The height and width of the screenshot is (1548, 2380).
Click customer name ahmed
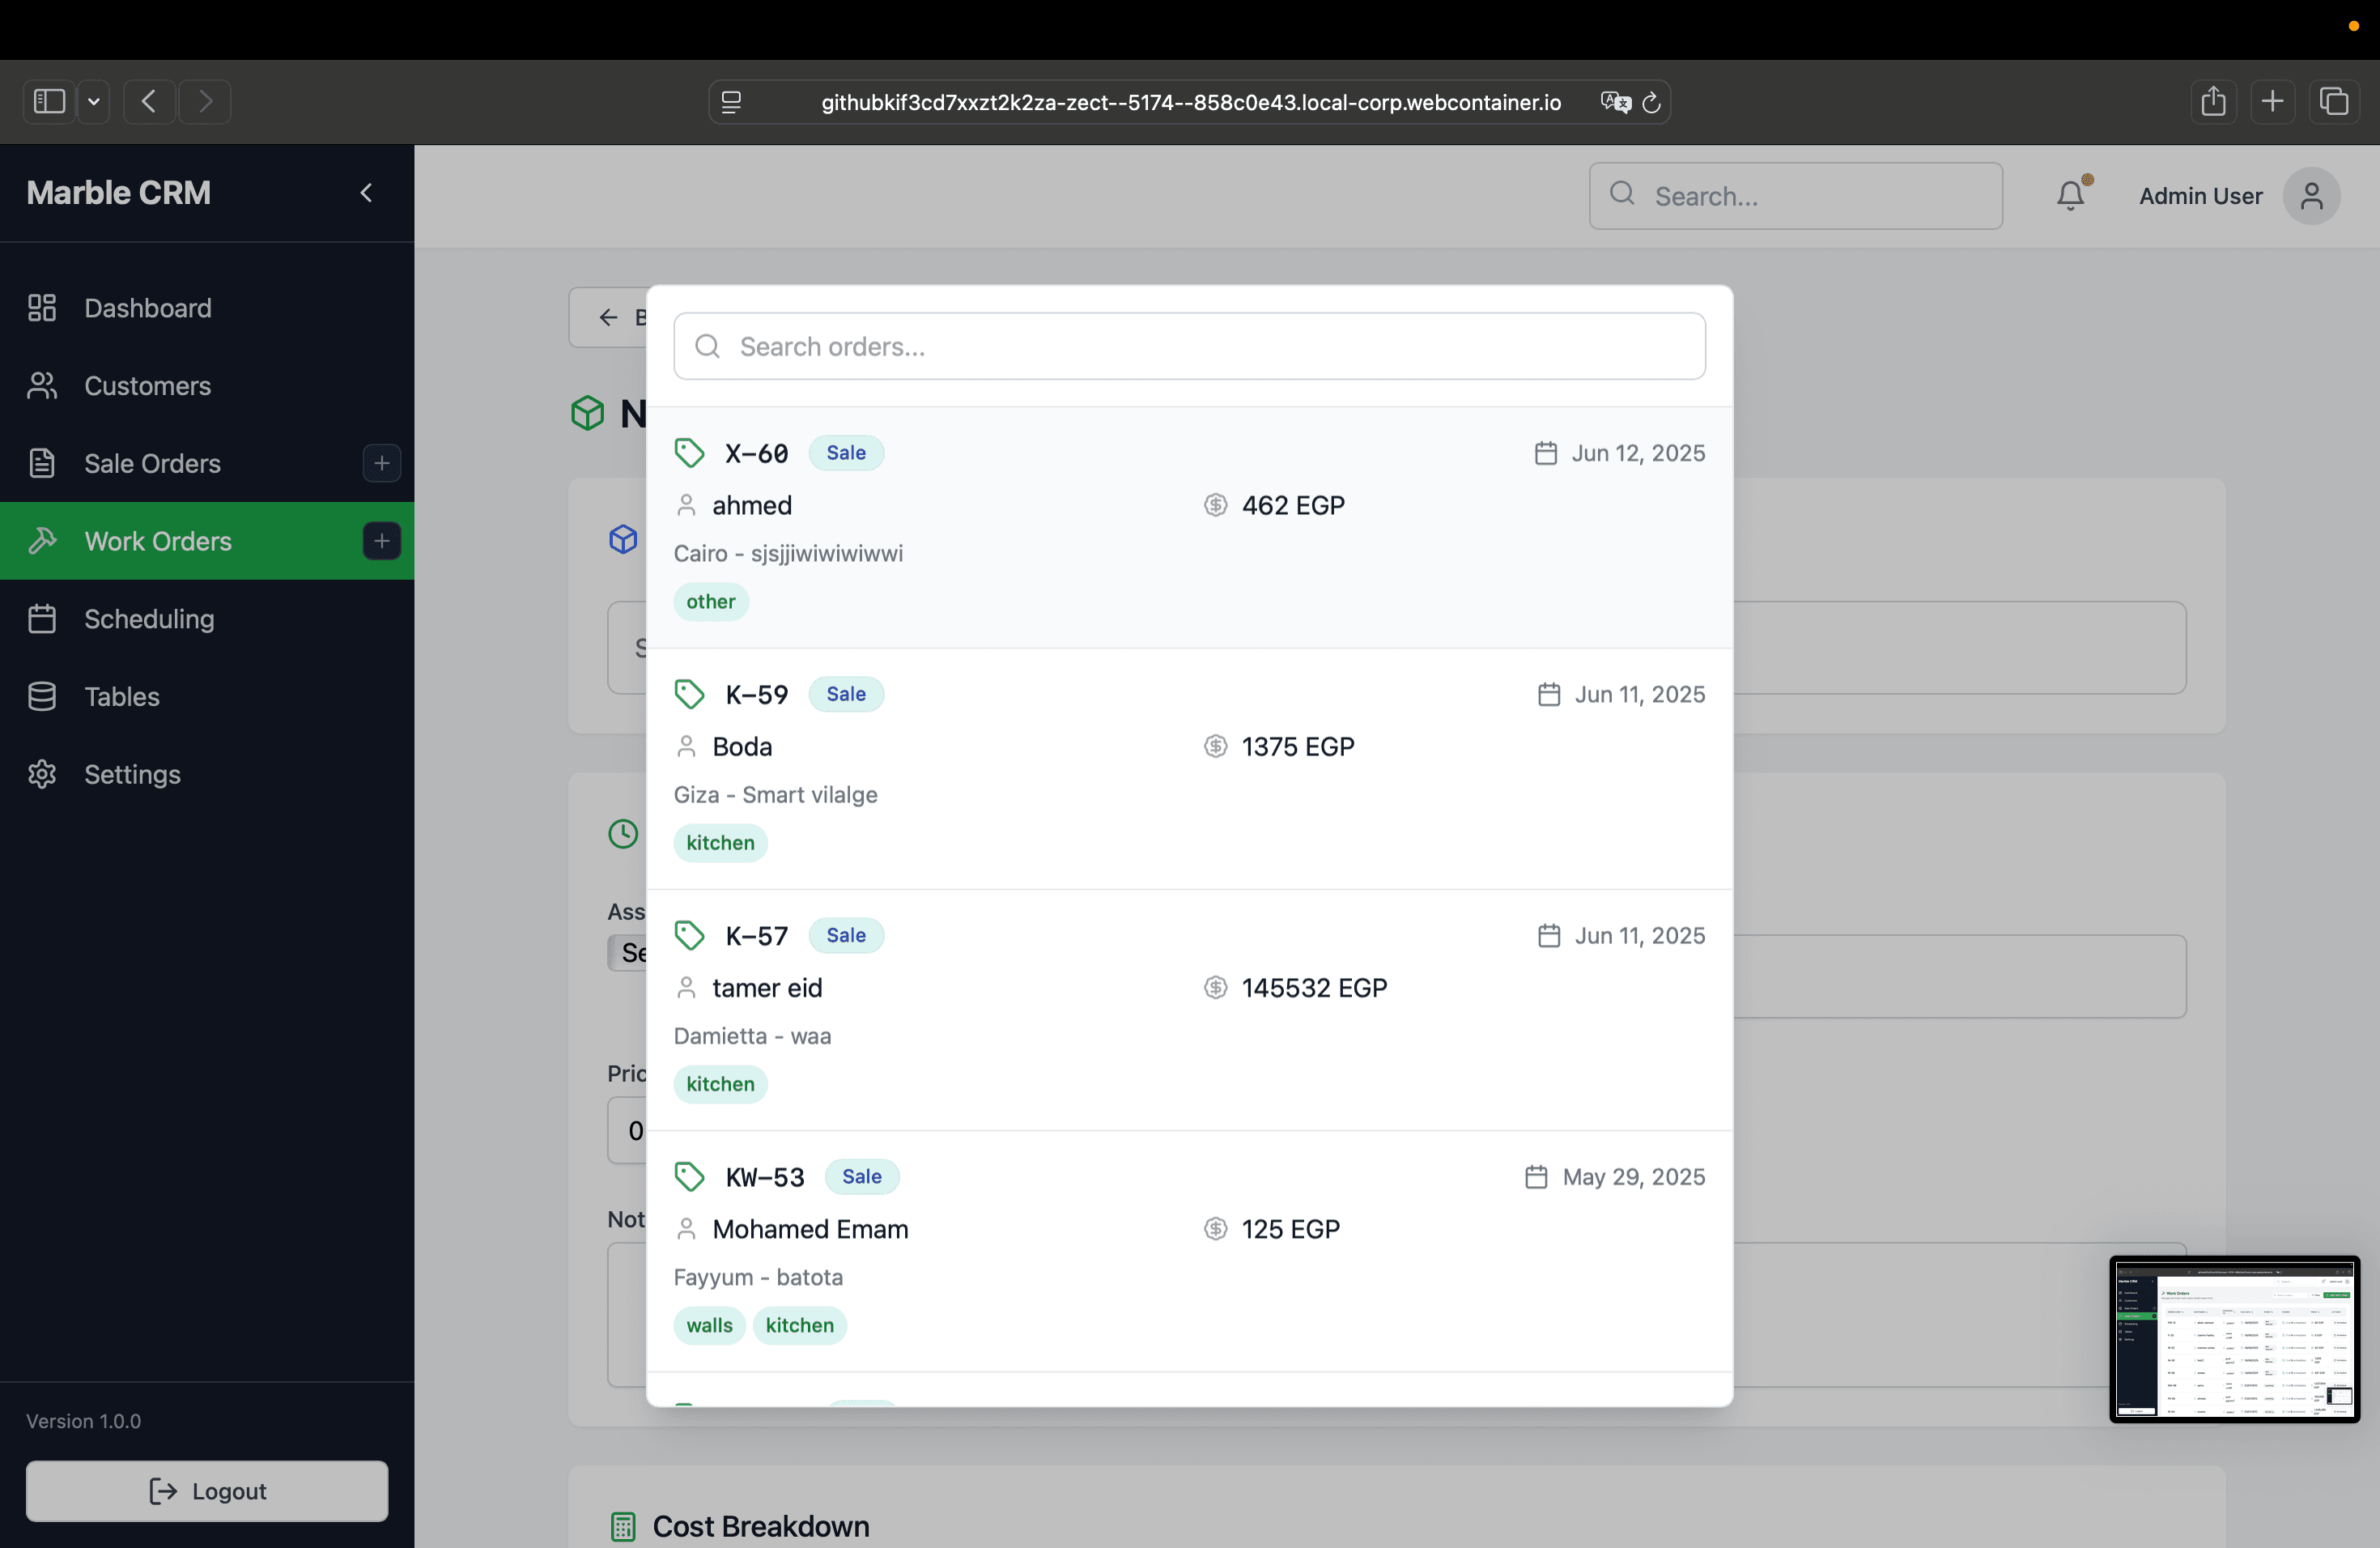point(752,505)
